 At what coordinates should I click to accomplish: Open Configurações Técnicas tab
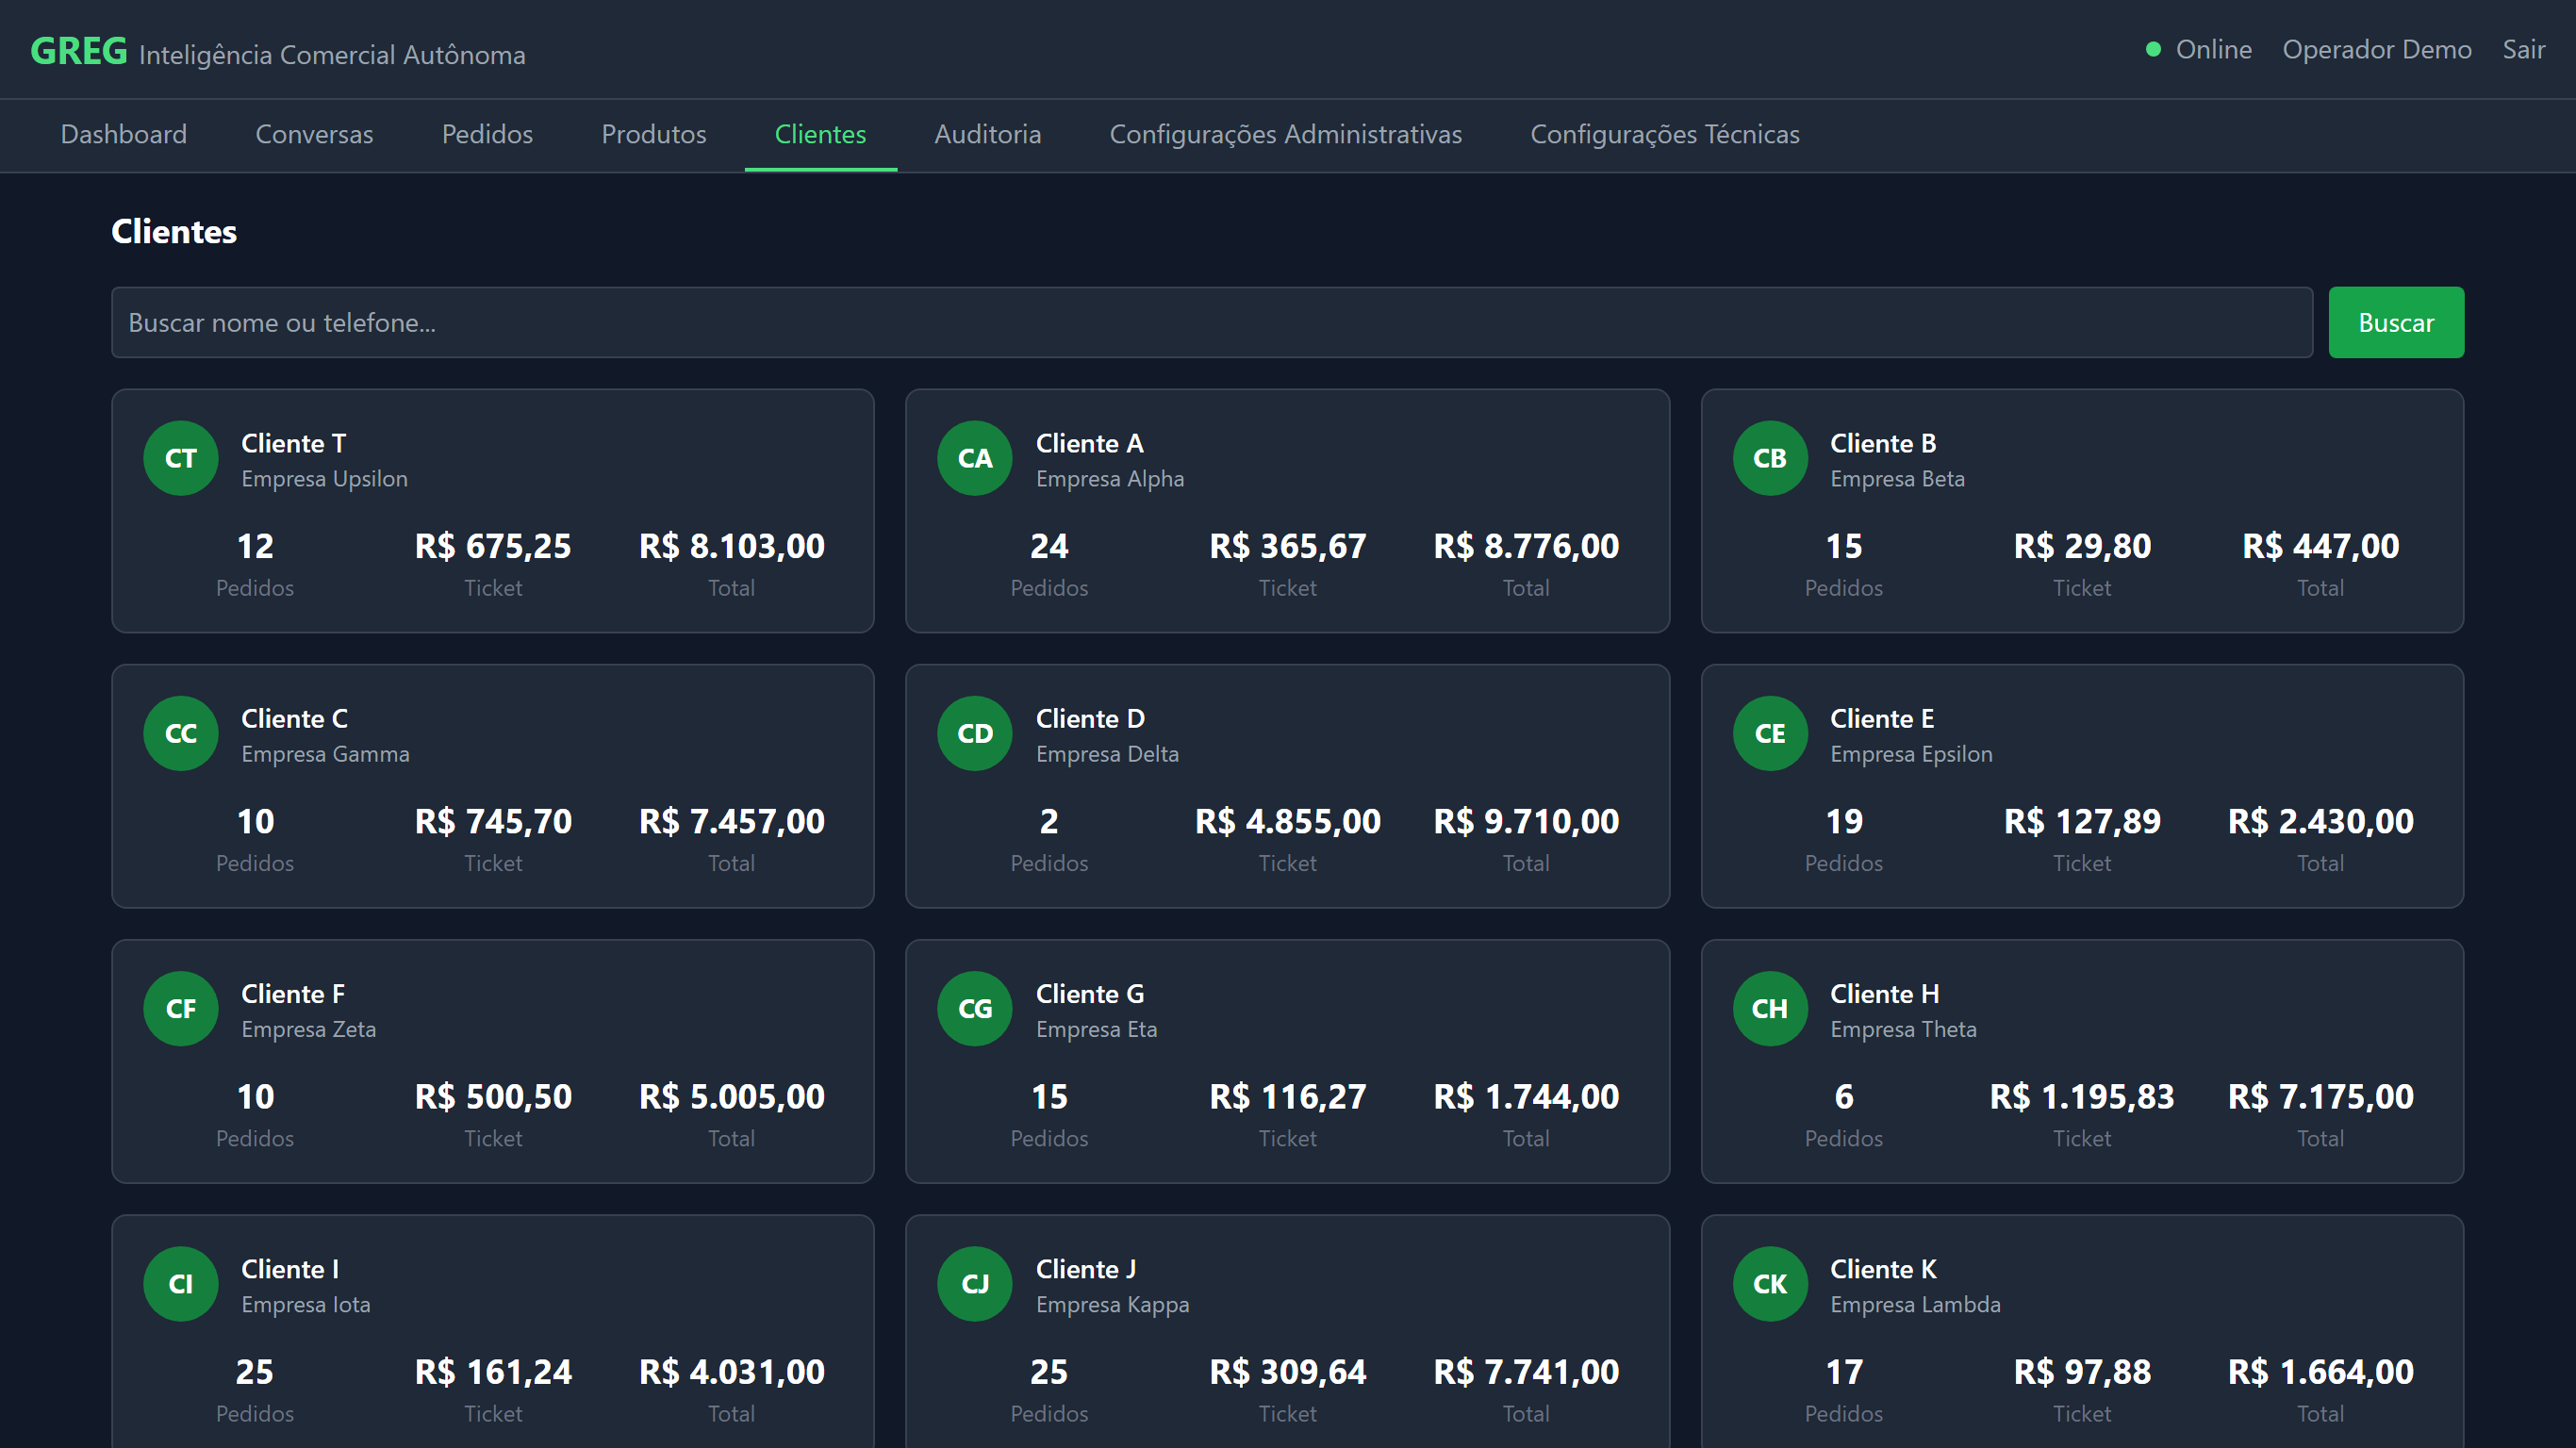1664,134
